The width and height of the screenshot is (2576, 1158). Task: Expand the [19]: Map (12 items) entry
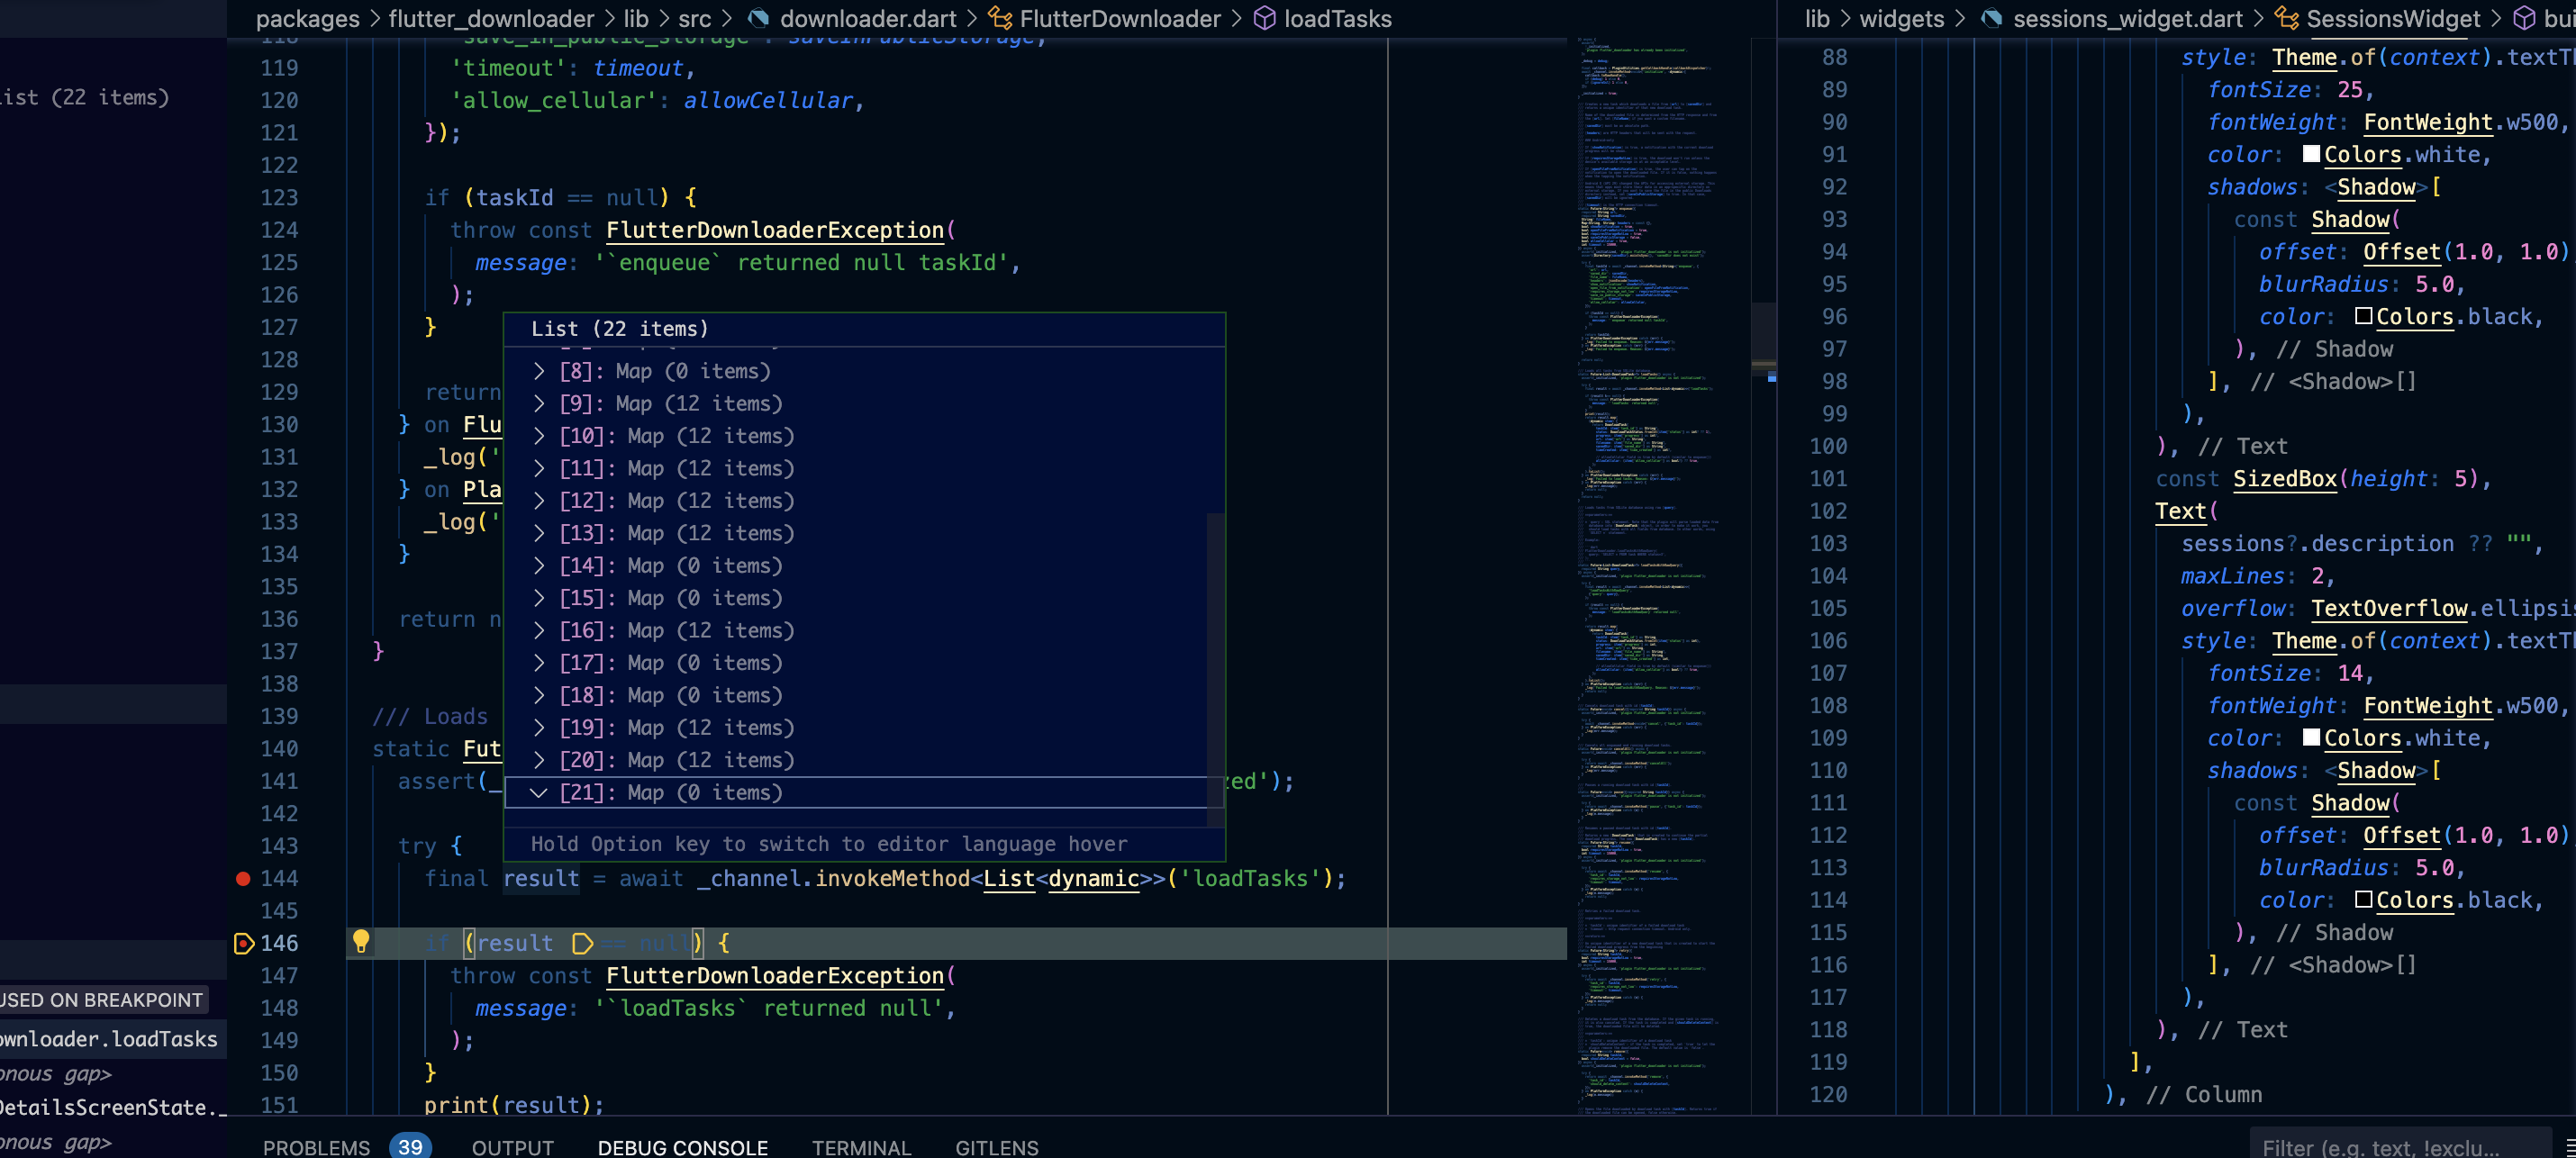point(540,727)
